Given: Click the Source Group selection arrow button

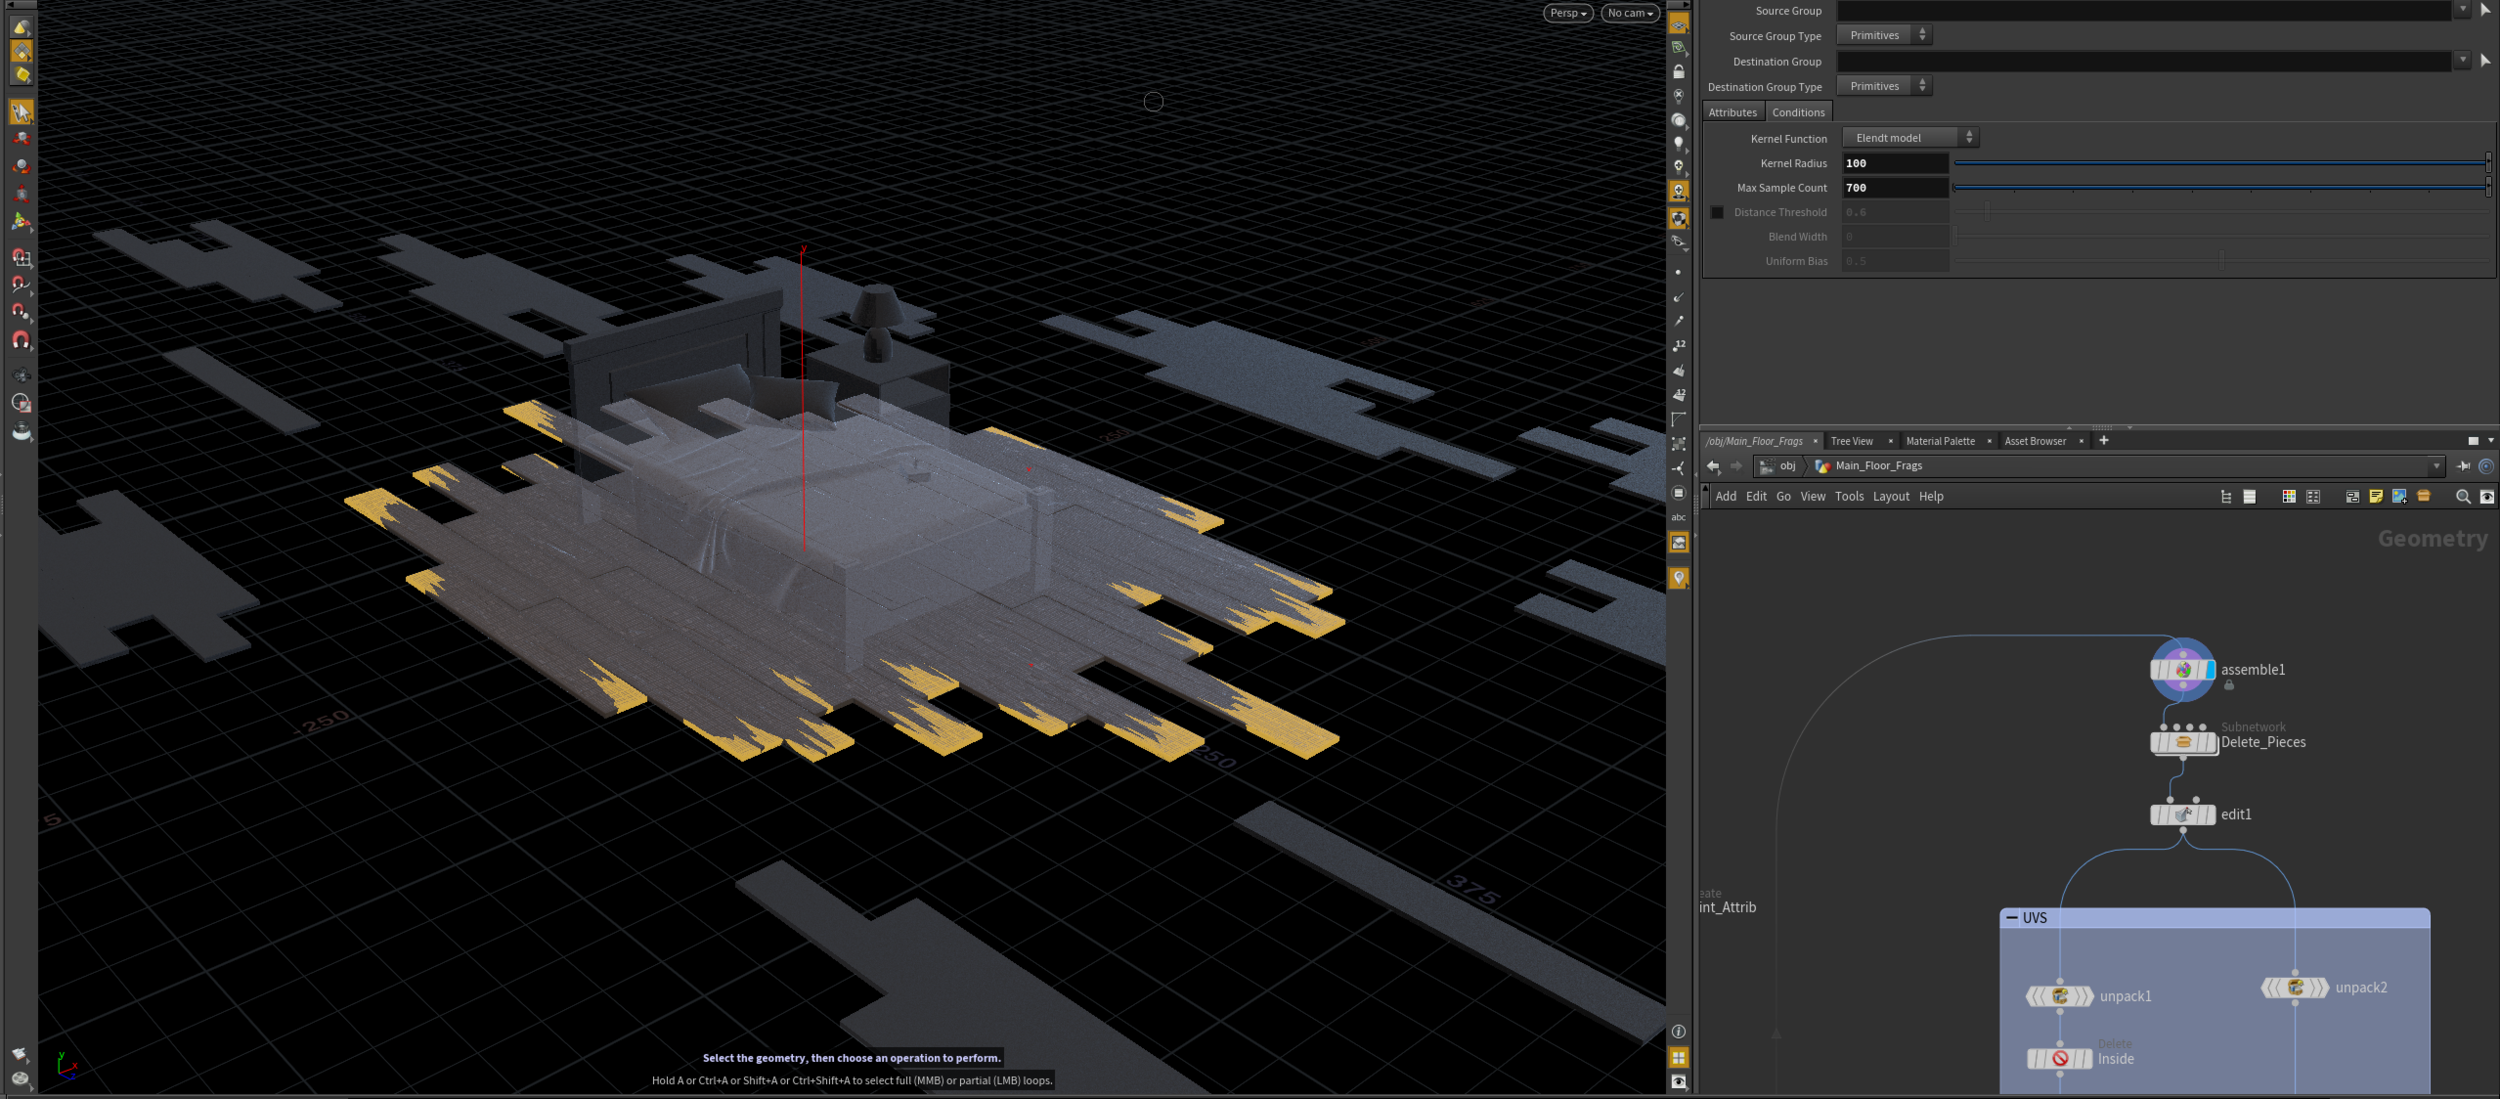Looking at the screenshot, I should tap(2486, 10).
